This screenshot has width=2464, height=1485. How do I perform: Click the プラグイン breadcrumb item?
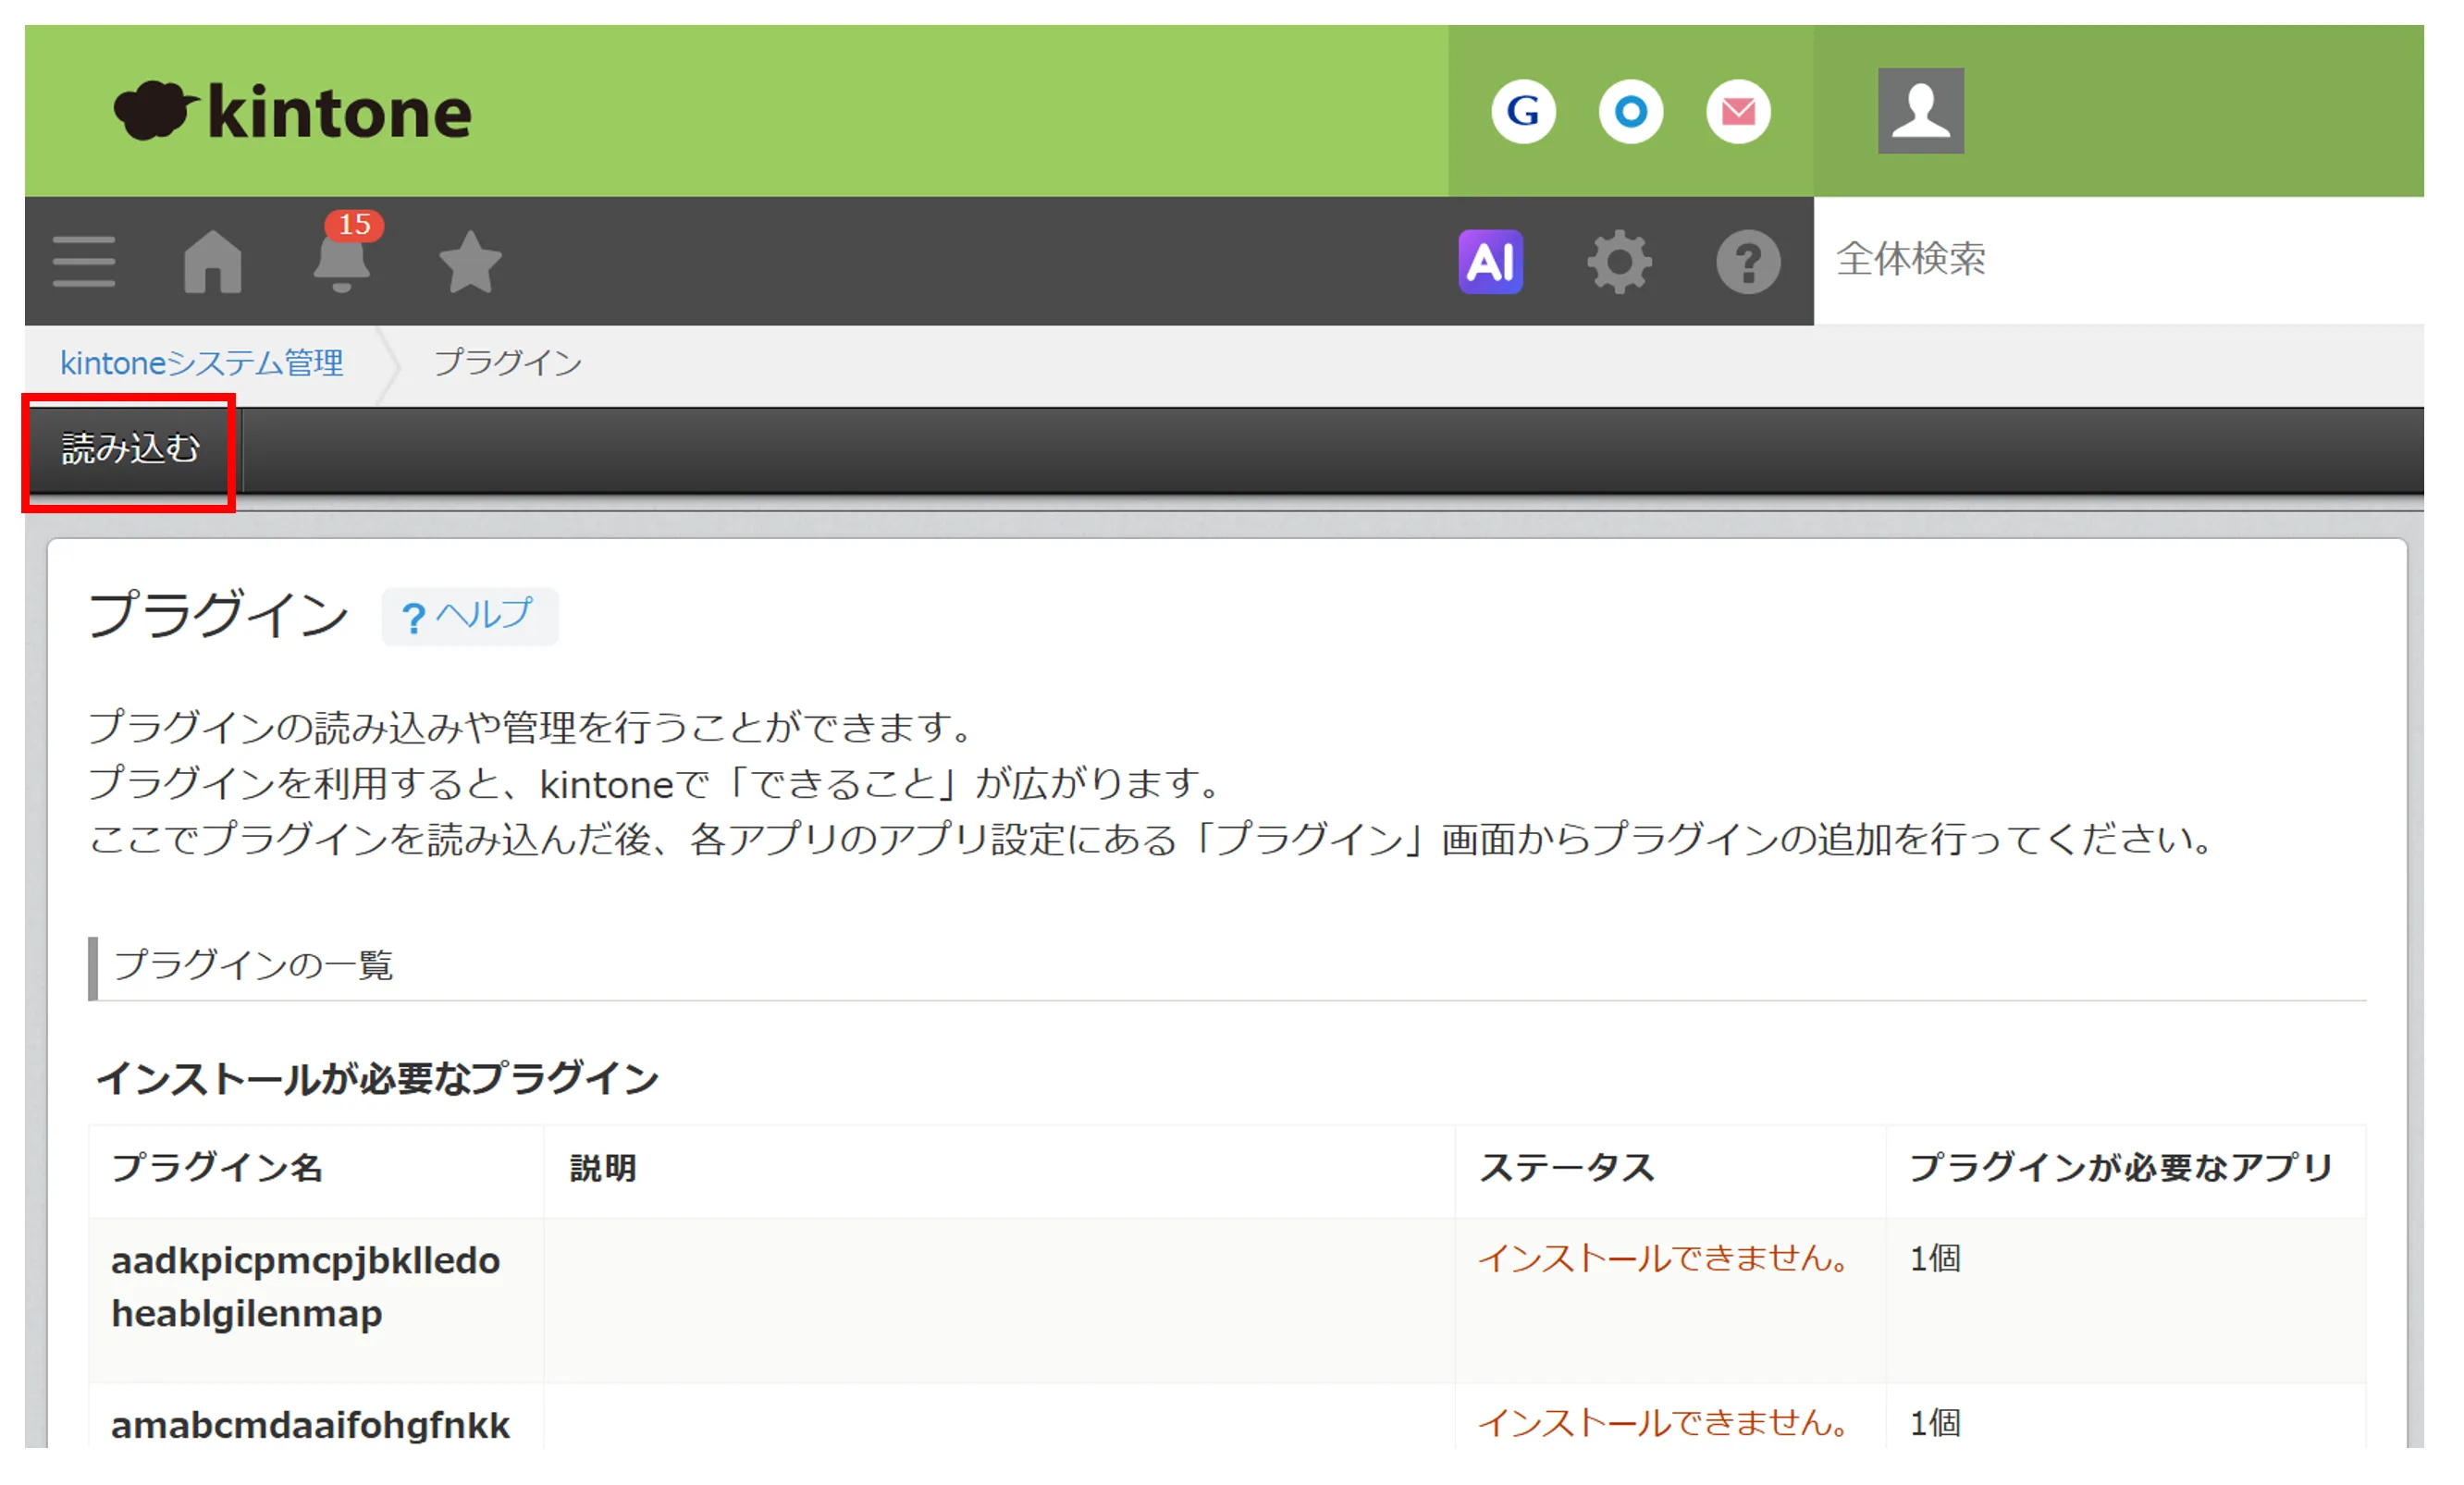[x=508, y=363]
